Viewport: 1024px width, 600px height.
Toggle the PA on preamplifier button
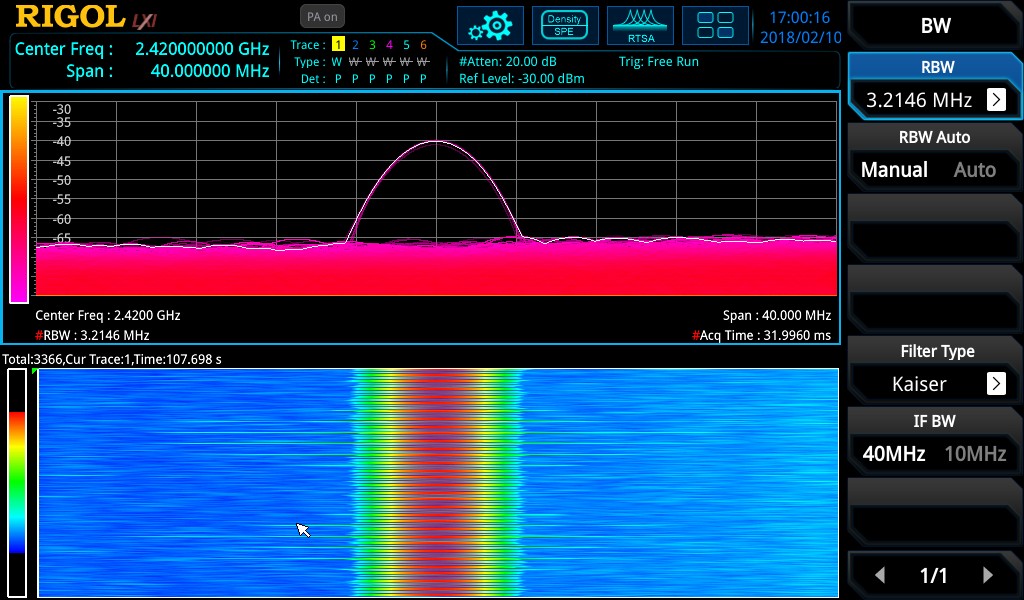click(321, 16)
